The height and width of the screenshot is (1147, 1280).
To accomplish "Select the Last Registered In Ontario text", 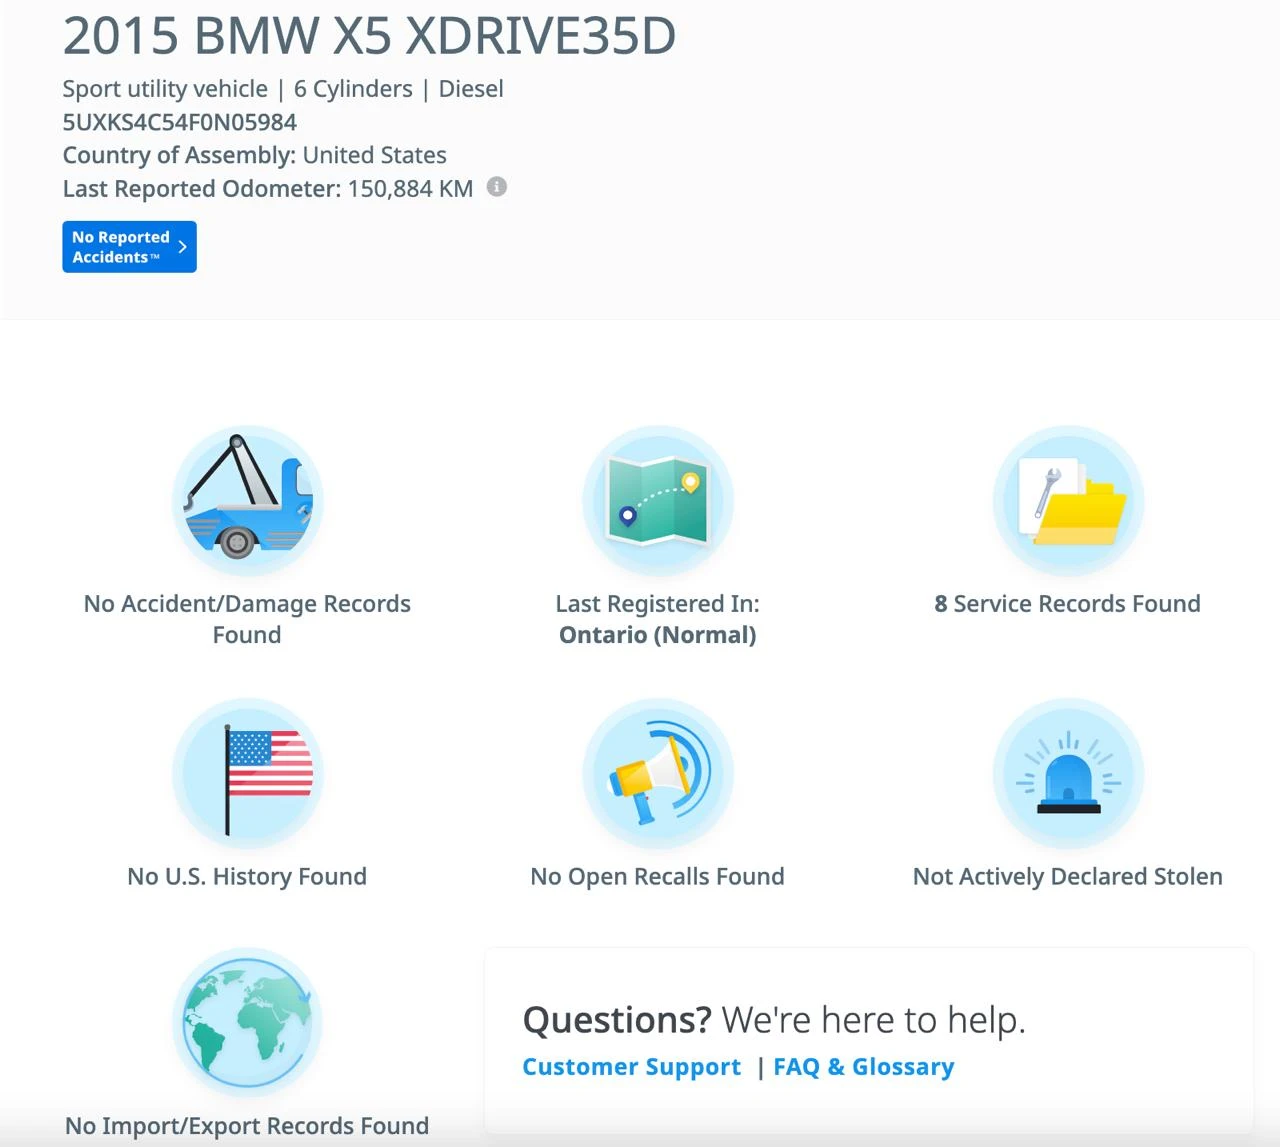I will click(x=658, y=618).
